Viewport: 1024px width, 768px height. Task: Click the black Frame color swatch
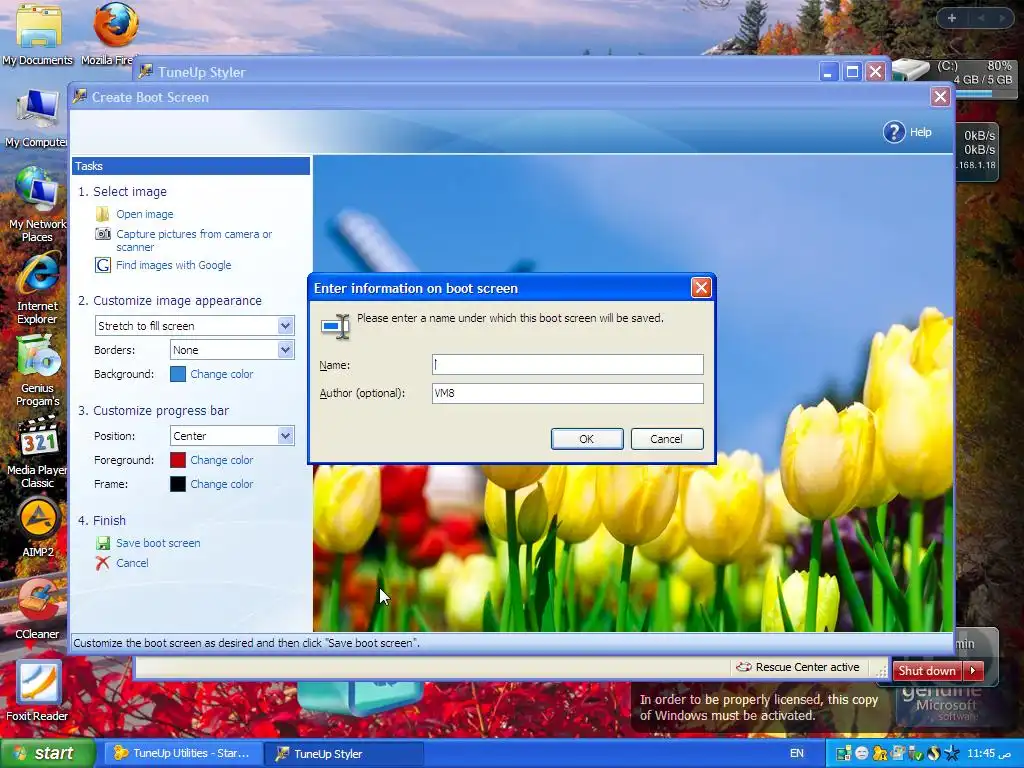(178, 484)
